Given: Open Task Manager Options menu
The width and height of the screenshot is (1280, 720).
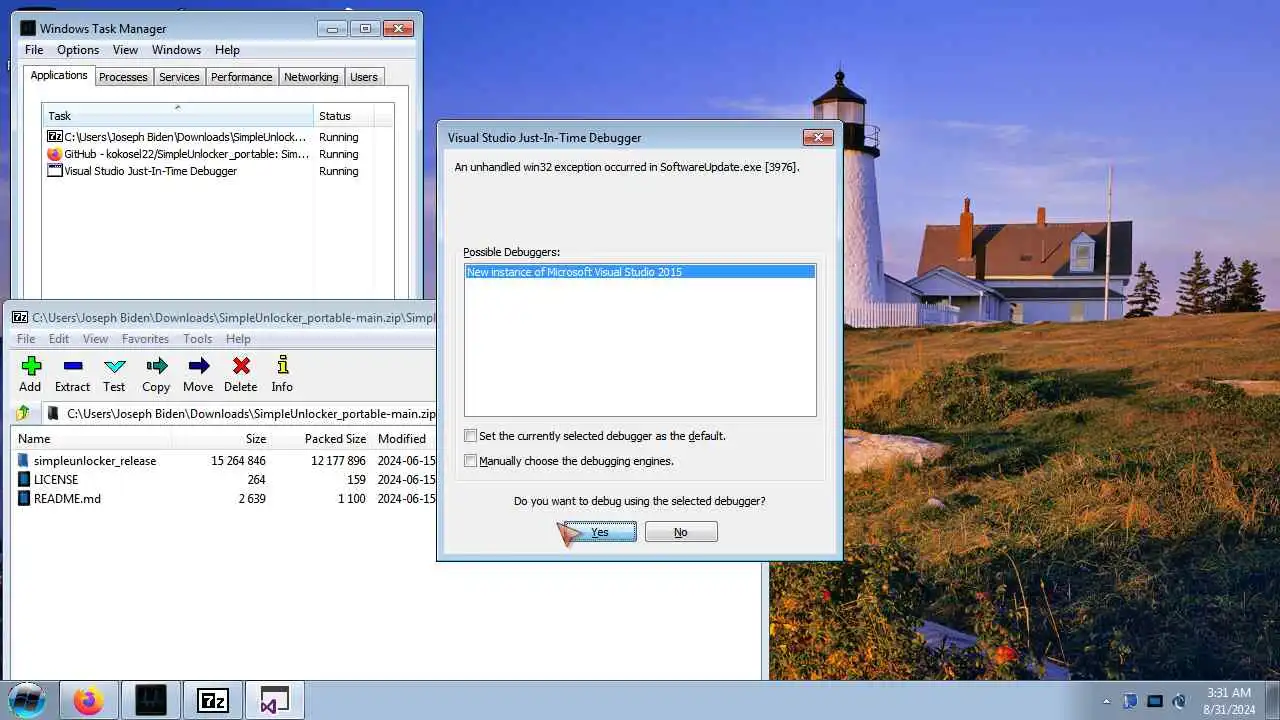Looking at the screenshot, I should (x=78, y=50).
